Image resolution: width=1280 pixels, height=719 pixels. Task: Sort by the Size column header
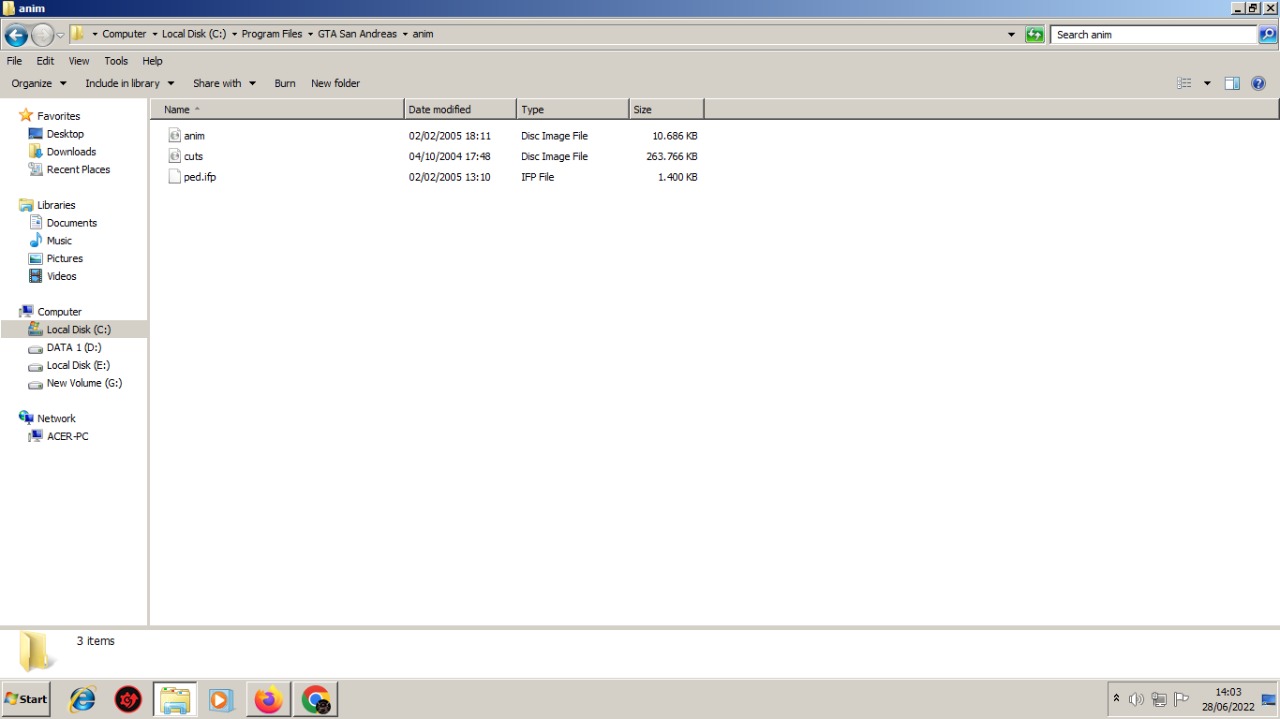coord(666,109)
